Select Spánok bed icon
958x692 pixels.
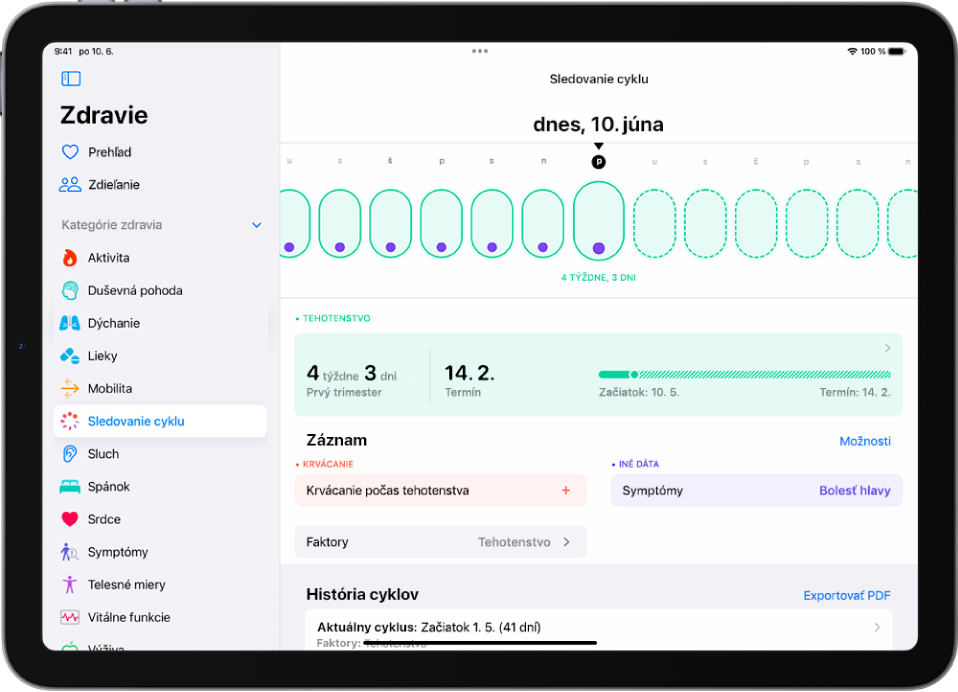70,487
